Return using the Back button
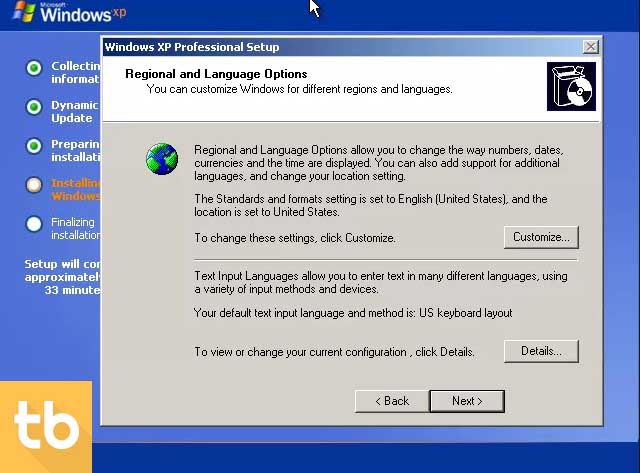Viewport: 640px width, 473px height. (392, 401)
